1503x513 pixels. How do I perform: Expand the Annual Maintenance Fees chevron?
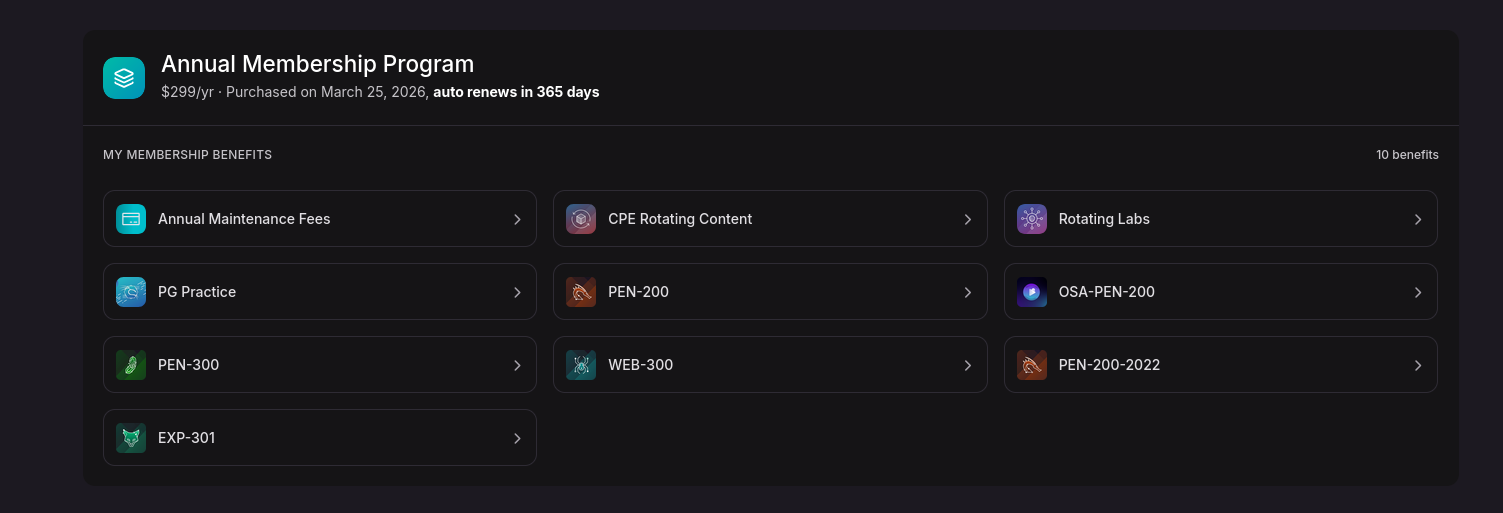517,219
